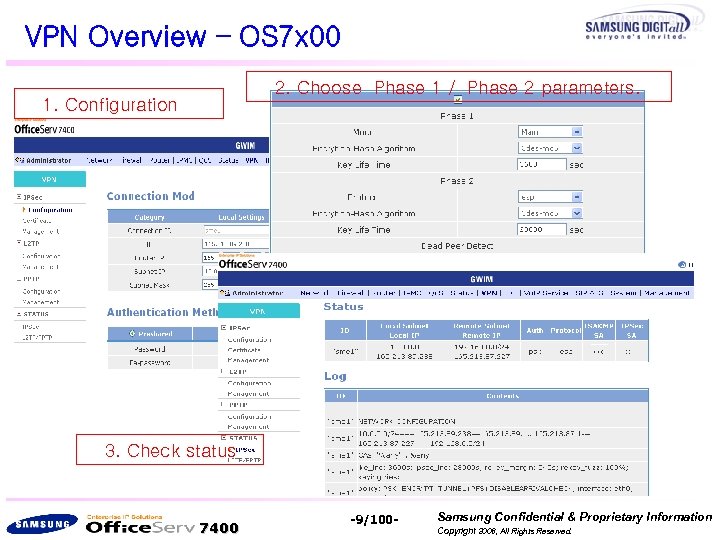The image size is (720, 540).
Task: Toggle the checkbox above Phase 1 header
Action: (x=458, y=99)
